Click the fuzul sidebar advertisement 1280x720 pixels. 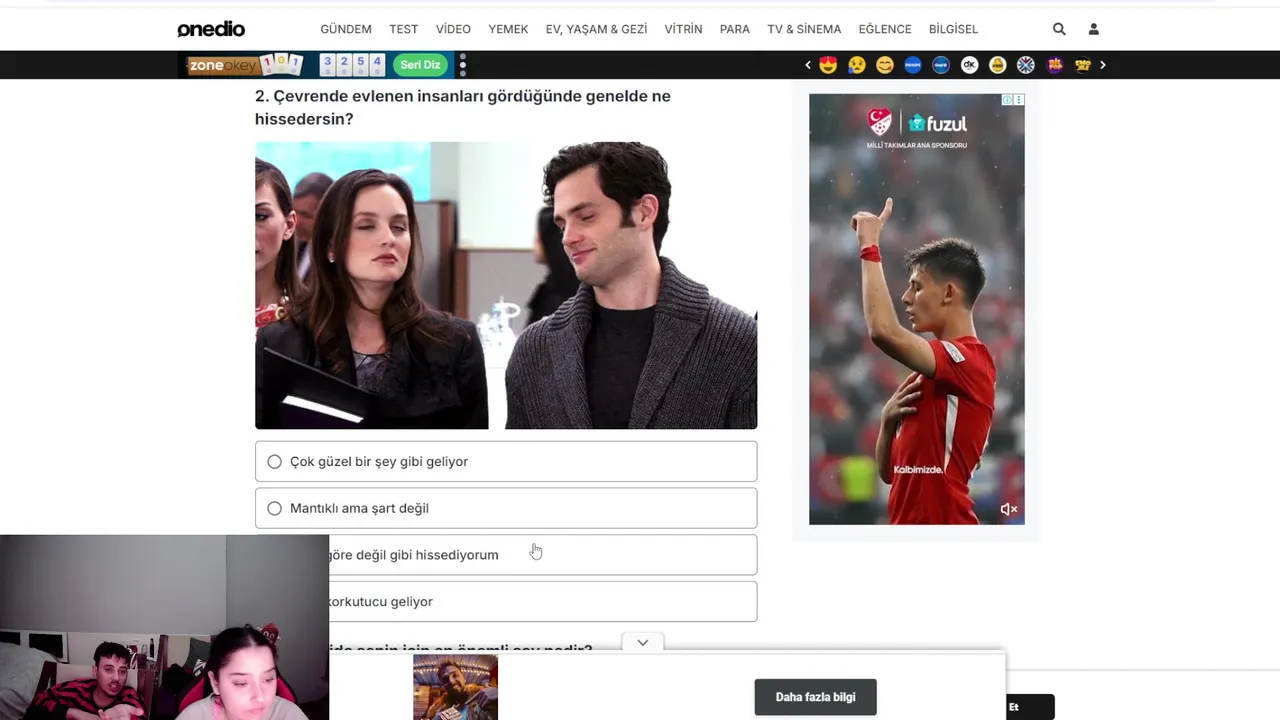pyautogui.click(x=917, y=309)
